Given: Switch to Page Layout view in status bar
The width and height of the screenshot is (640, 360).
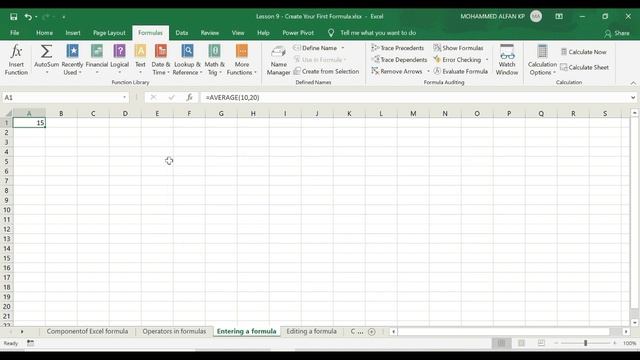Looking at the screenshot, I should (x=521, y=343).
